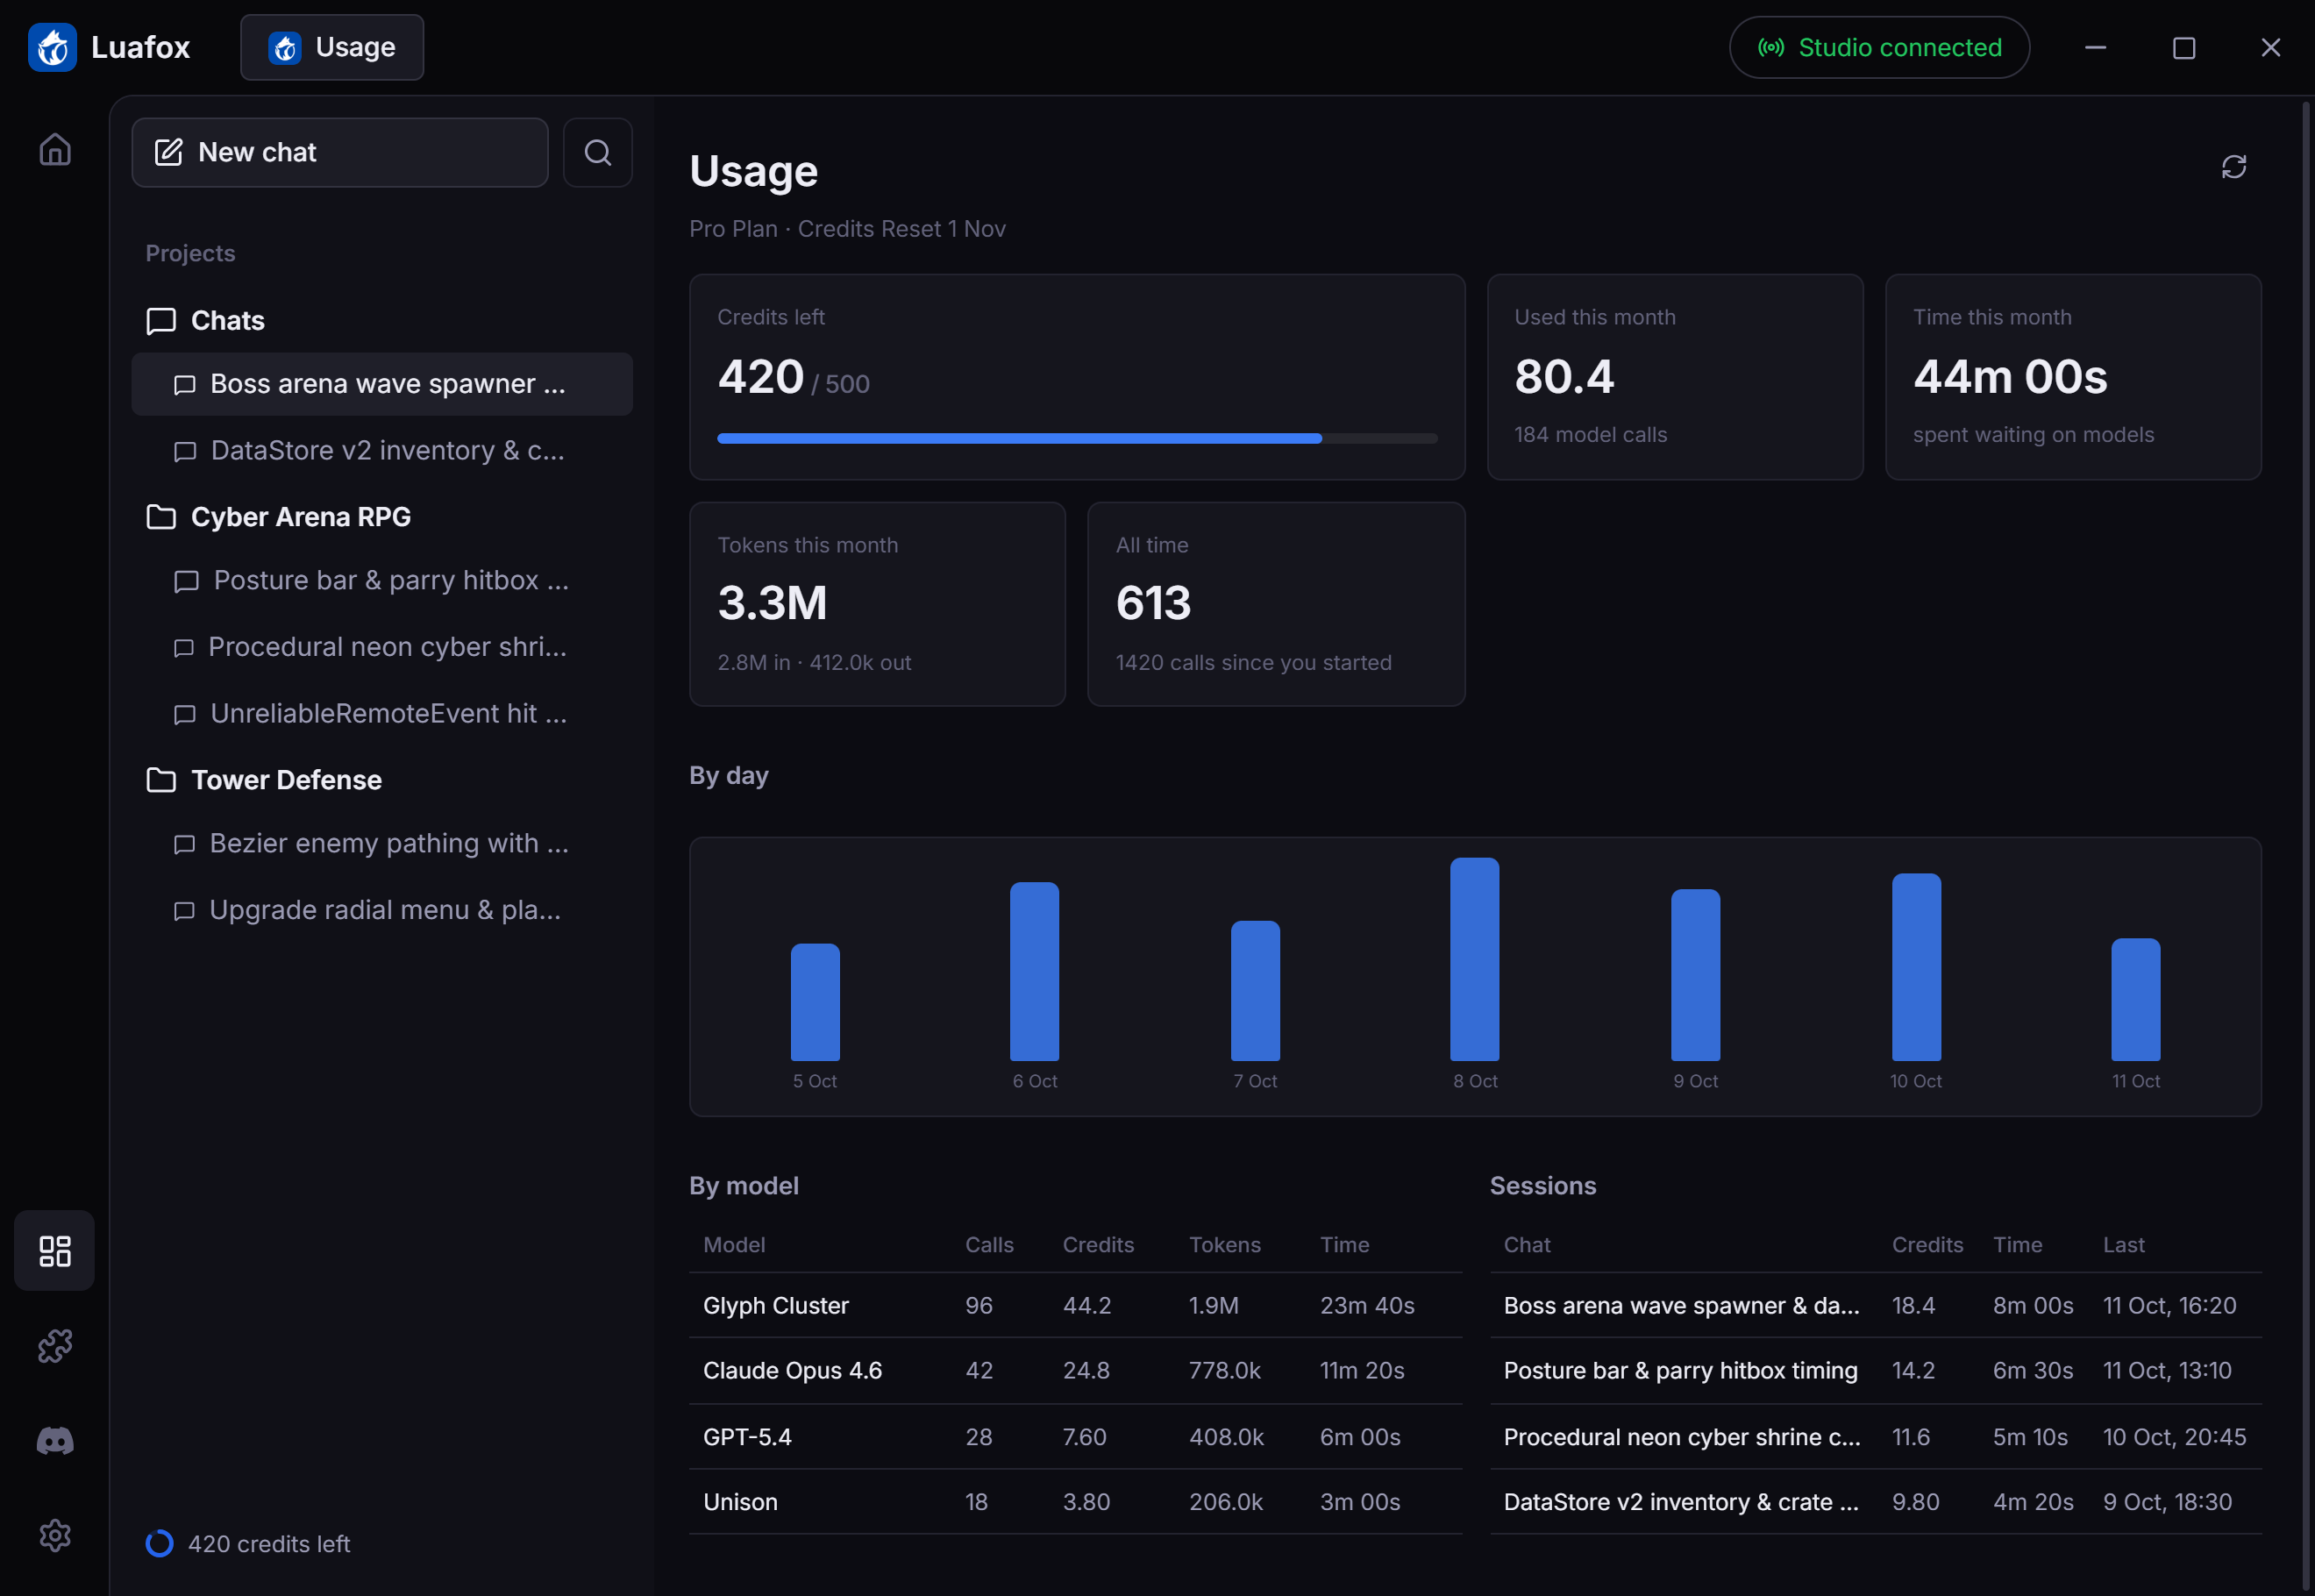The image size is (2315, 1596).
Task: Open Posture bar & parry hitbox chat in sidebar
Action: point(382,580)
